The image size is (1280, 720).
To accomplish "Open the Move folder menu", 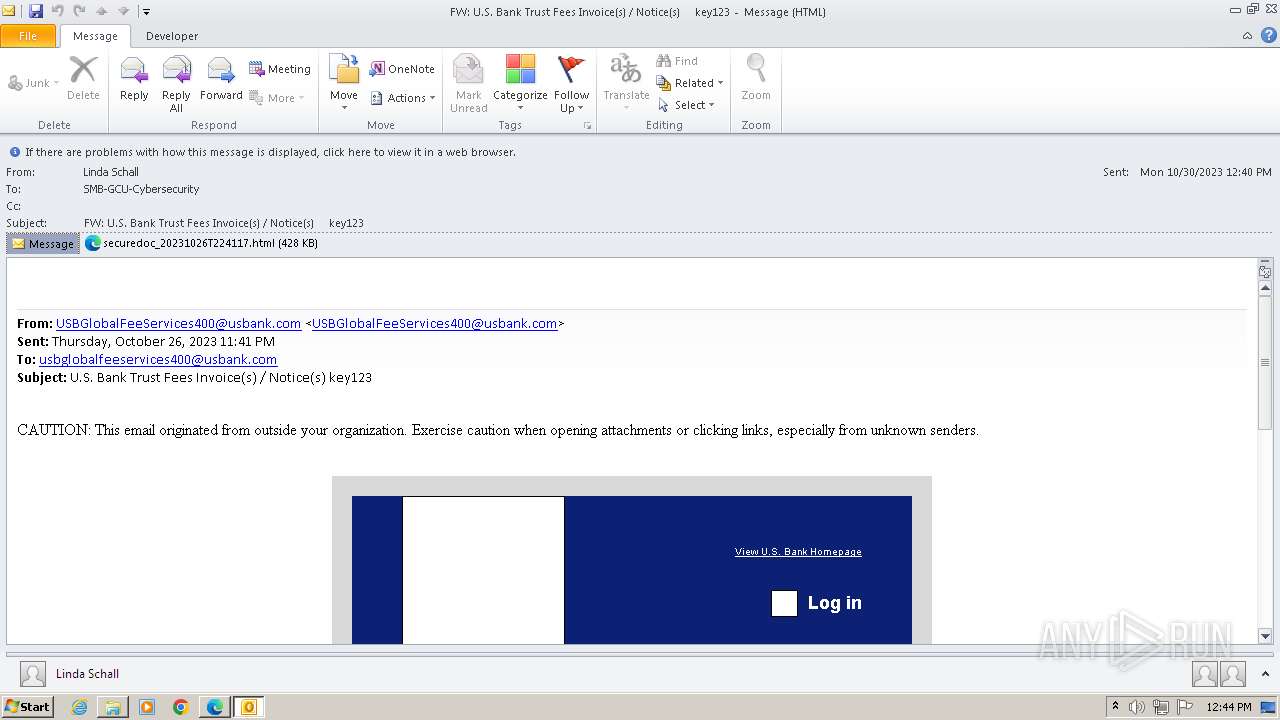I will pyautogui.click(x=344, y=83).
